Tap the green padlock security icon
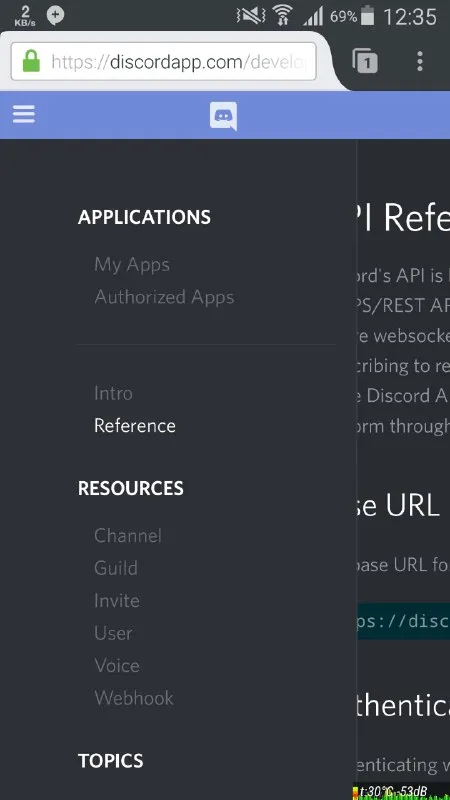Viewport: 450px width, 800px height. (x=31, y=61)
